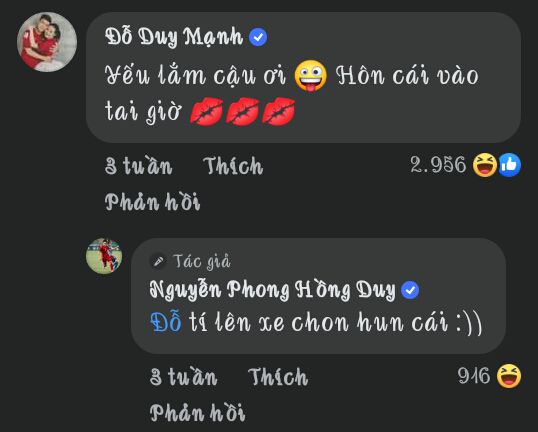Screen dimensions: 538x432
Task: Click verified badge beside Nguyễn Phong Hồng Duy
Action: pos(410,290)
